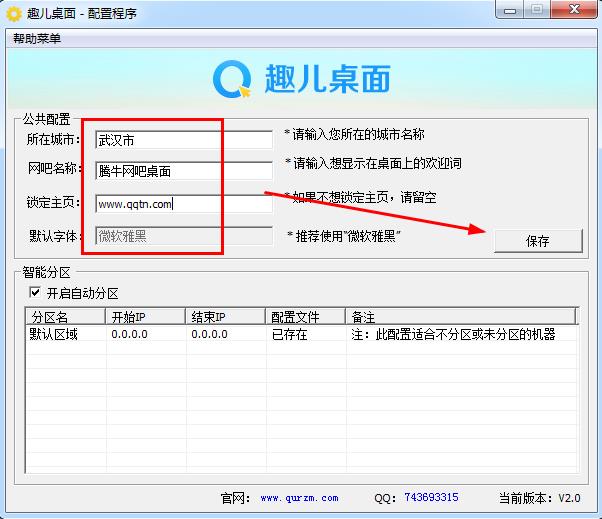Click the 配置文件 column header
The image size is (602, 519).
coord(305,317)
